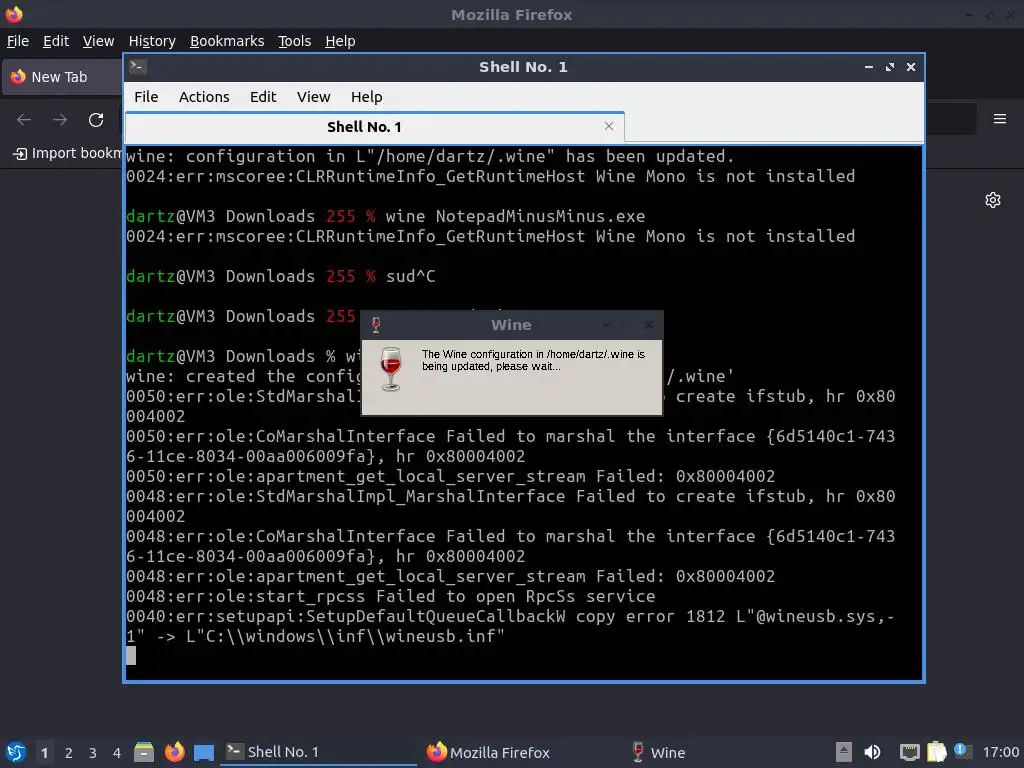
Task: Open the volume control tray icon
Action: click(x=872, y=752)
